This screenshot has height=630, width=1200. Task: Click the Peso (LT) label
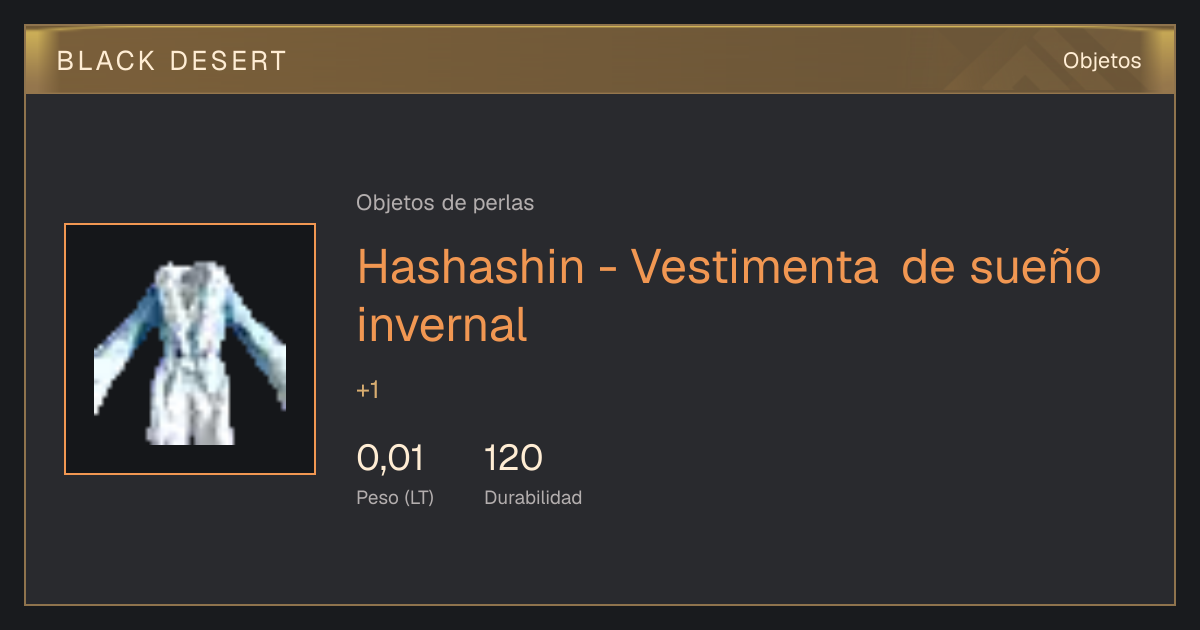tap(395, 497)
